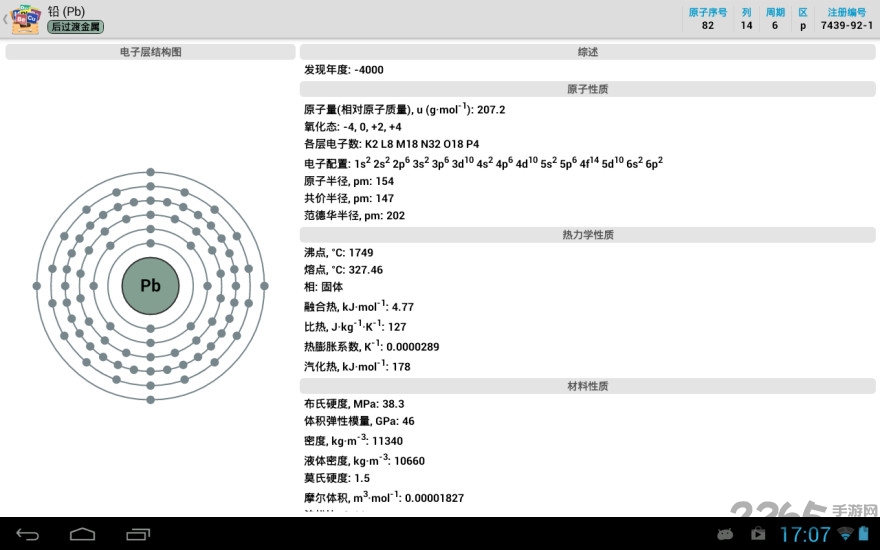Tap the 共价半径, pm: 147 line

349,198
